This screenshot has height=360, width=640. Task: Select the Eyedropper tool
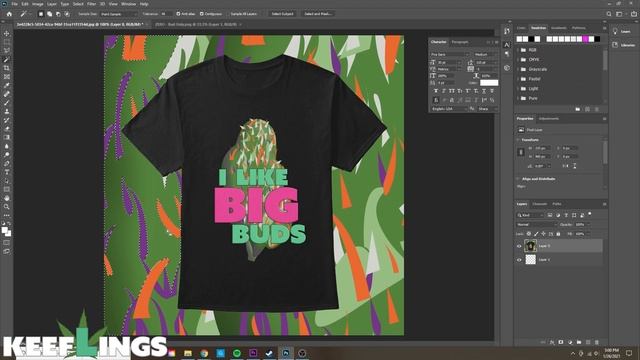(x=7, y=85)
